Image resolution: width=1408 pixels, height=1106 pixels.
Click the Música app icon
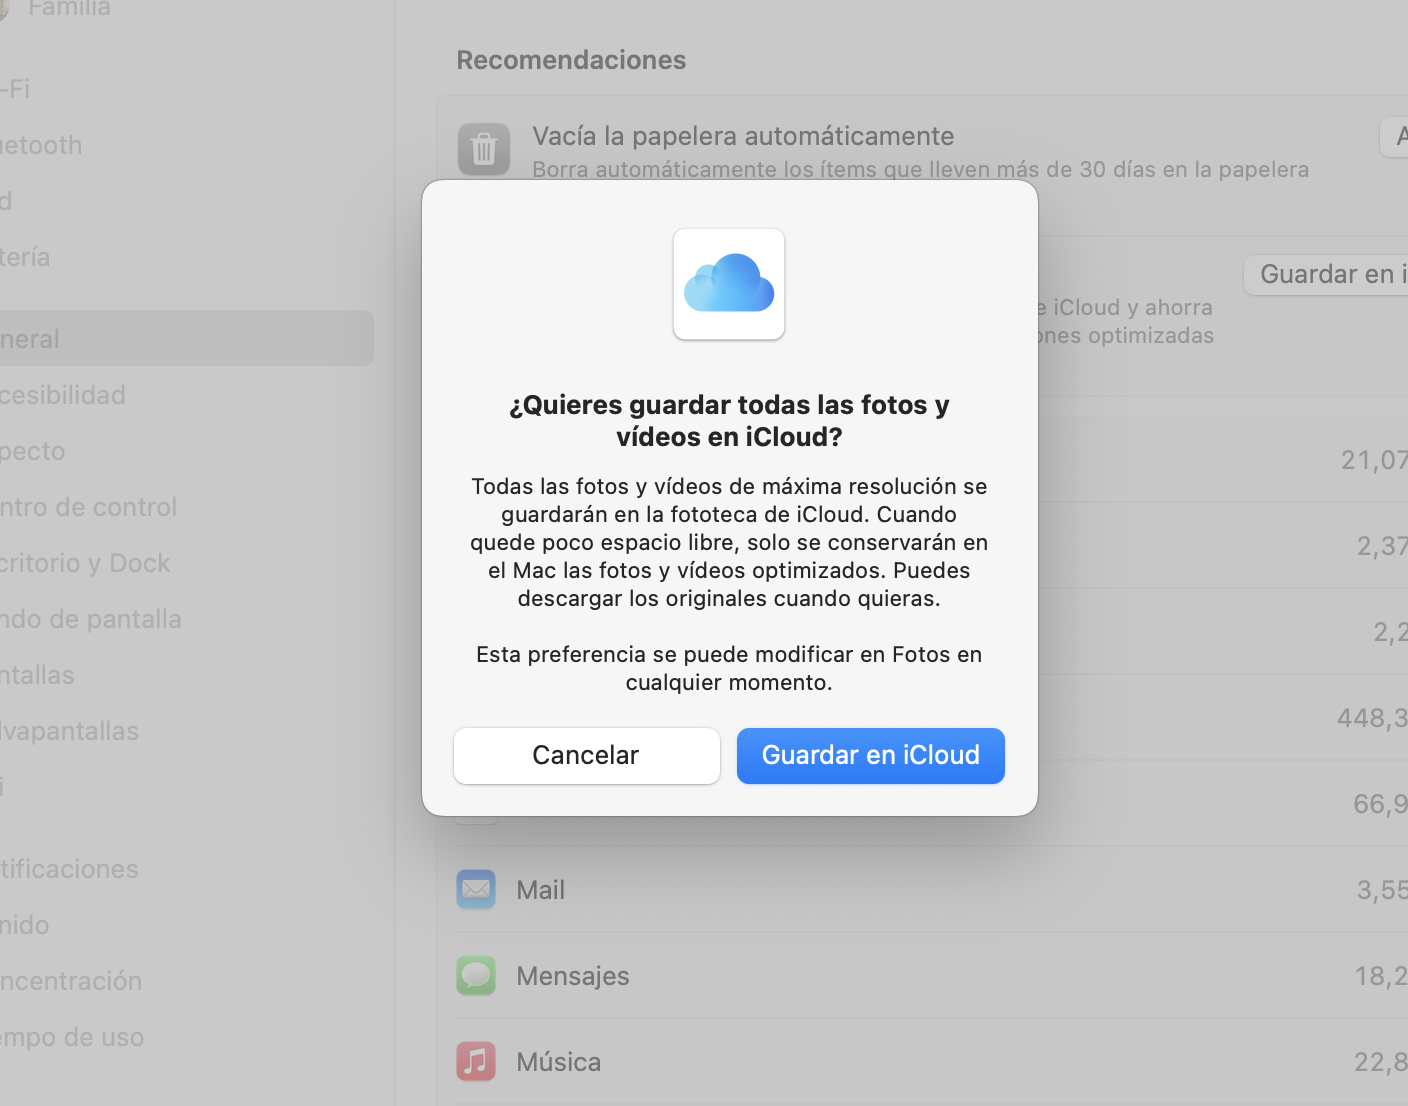(476, 1061)
